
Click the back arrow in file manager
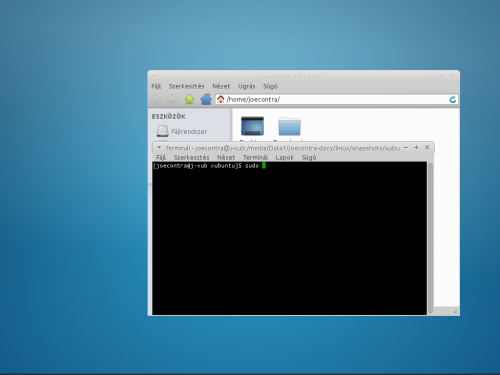pyautogui.click(x=157, y=99)
